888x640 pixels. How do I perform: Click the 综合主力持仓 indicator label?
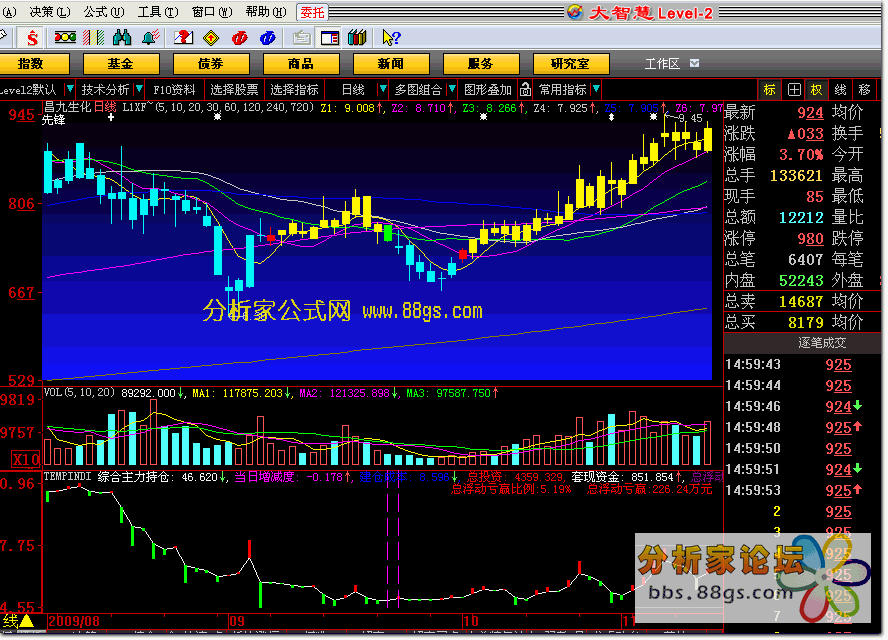click(134, 477)
